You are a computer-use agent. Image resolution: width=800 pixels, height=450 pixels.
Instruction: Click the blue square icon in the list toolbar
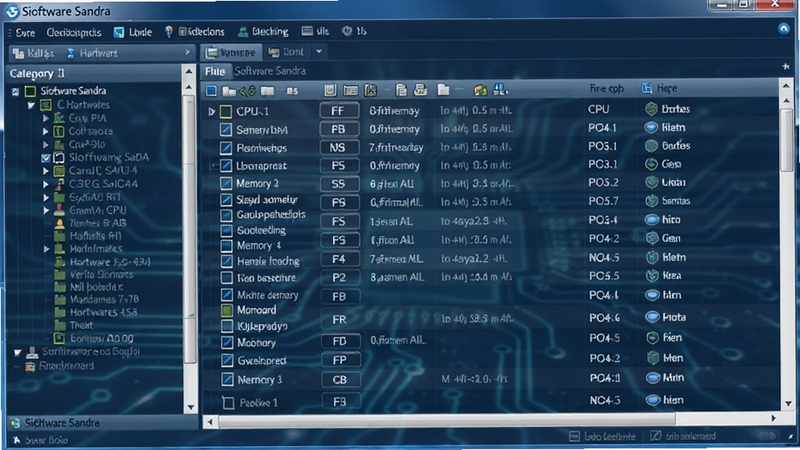[211, 91]
